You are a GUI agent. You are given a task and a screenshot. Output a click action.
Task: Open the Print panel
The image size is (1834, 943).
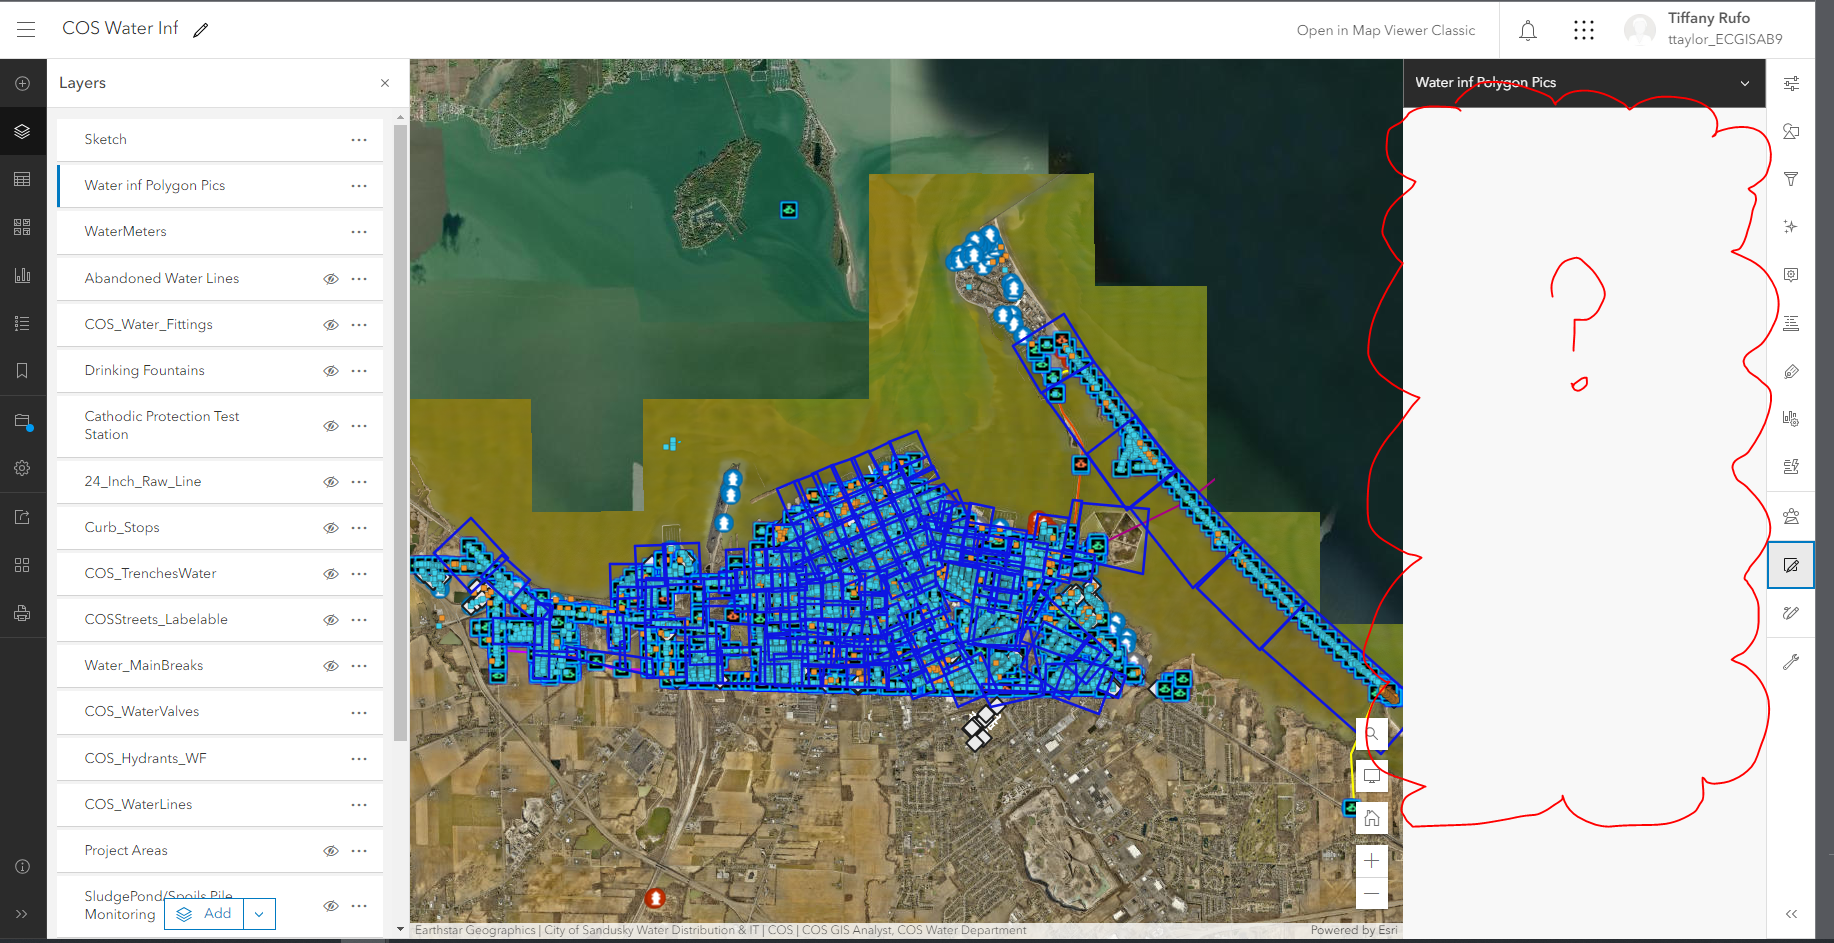(x=23, y=612)
